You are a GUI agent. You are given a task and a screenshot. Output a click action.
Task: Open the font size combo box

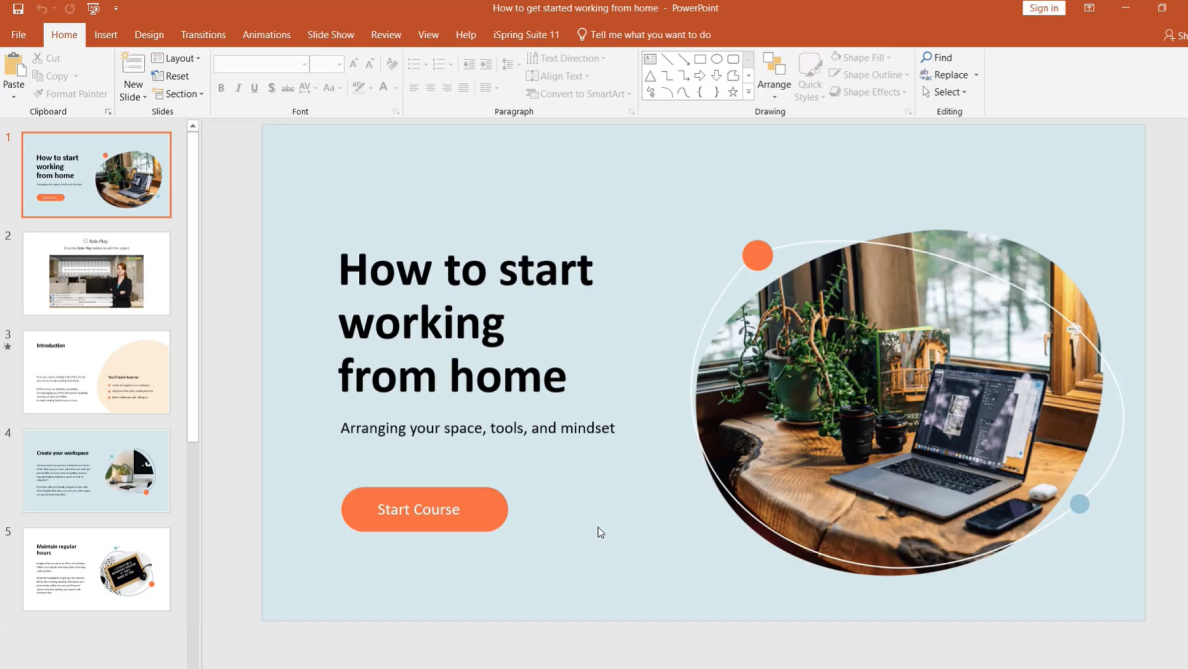coord(327,64)
